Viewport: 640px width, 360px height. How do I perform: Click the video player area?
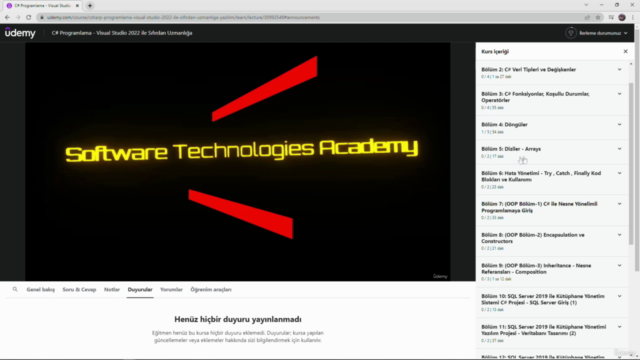pos(238,162)
